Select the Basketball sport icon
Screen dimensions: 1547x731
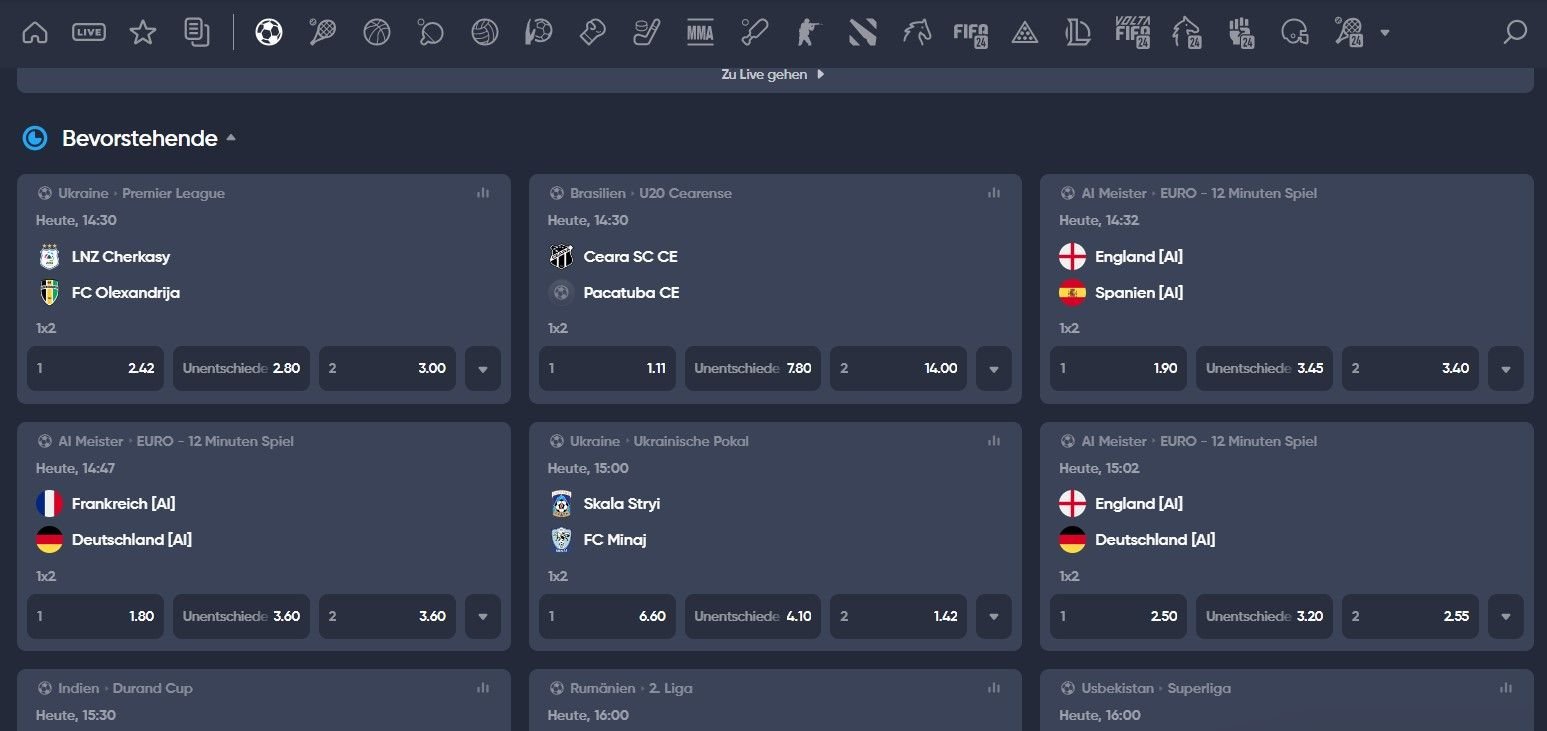(377, 33)
